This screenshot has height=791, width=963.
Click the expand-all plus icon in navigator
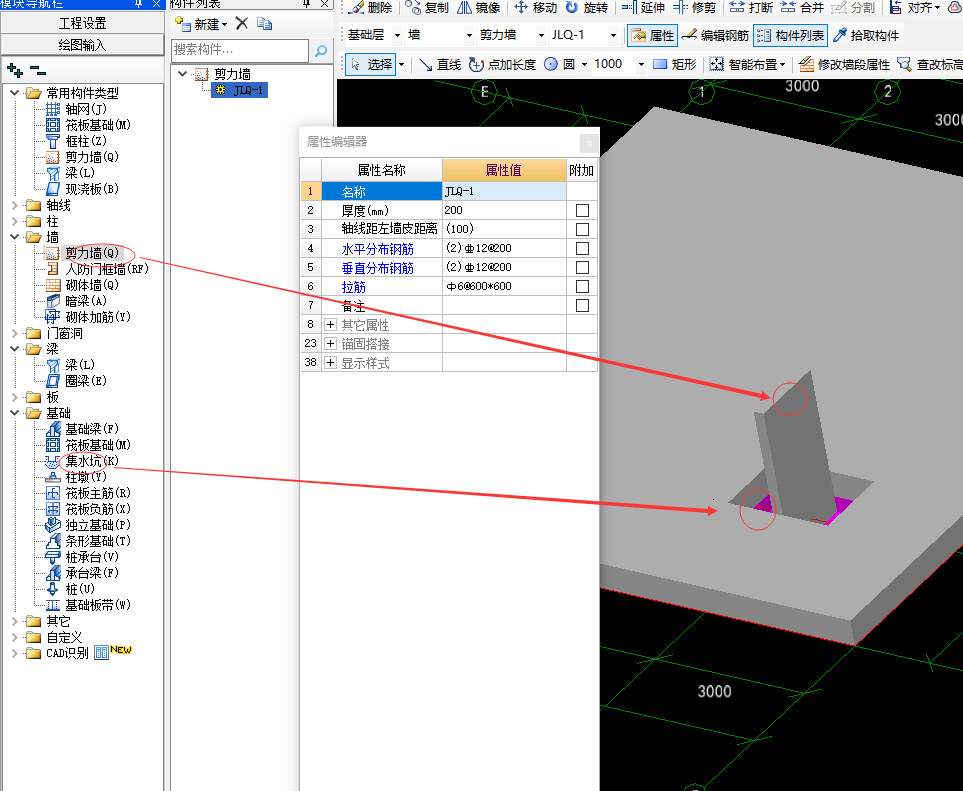tap(15, 70)
